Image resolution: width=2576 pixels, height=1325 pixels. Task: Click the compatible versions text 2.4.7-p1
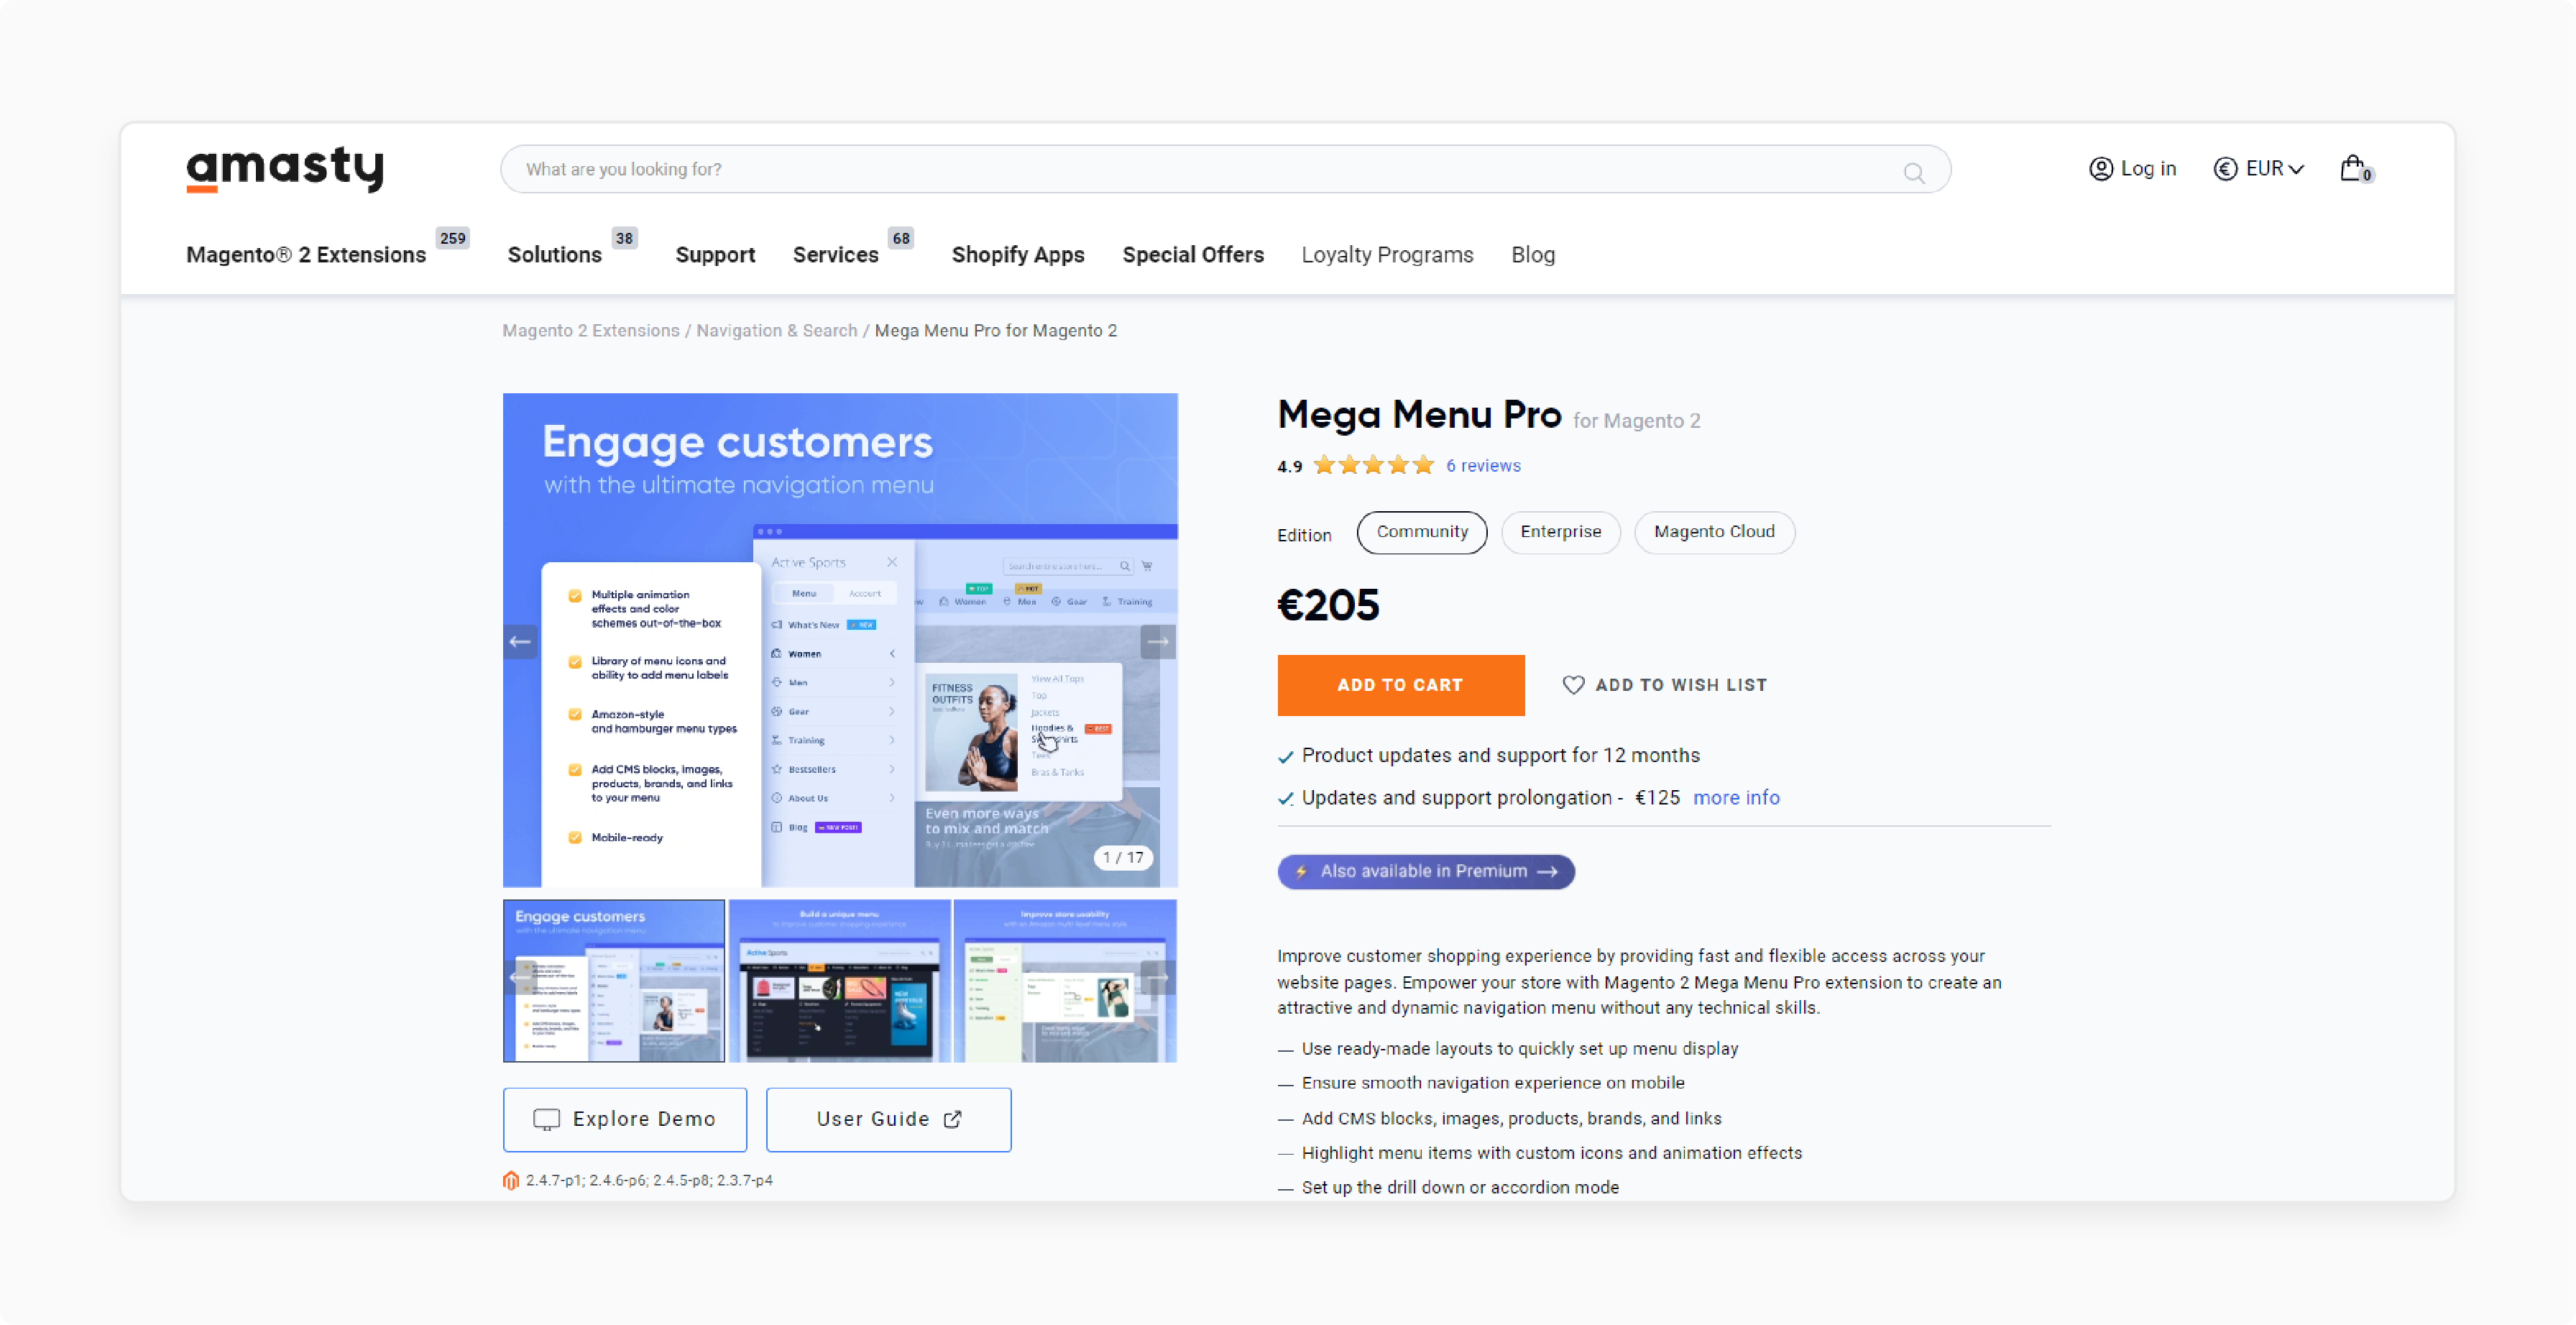[x=649, y=1180]
